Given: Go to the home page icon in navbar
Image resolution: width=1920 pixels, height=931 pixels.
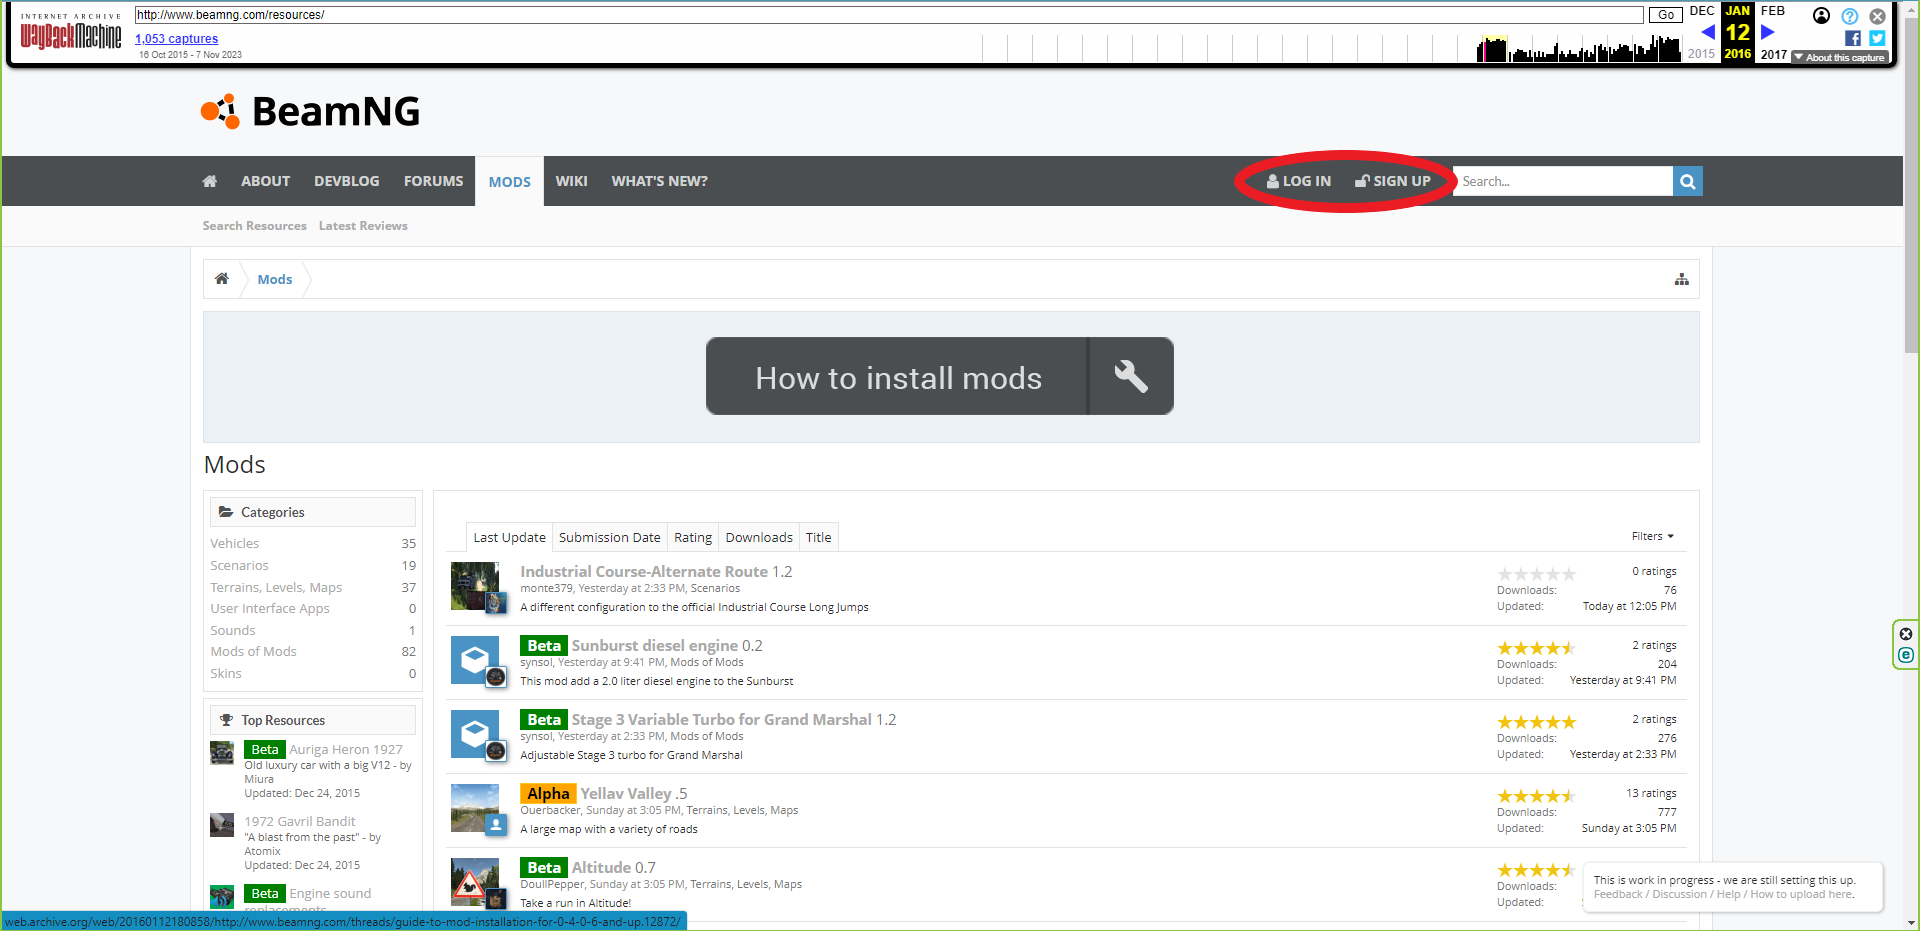Looking at the screenshot, I should (210, 181).
